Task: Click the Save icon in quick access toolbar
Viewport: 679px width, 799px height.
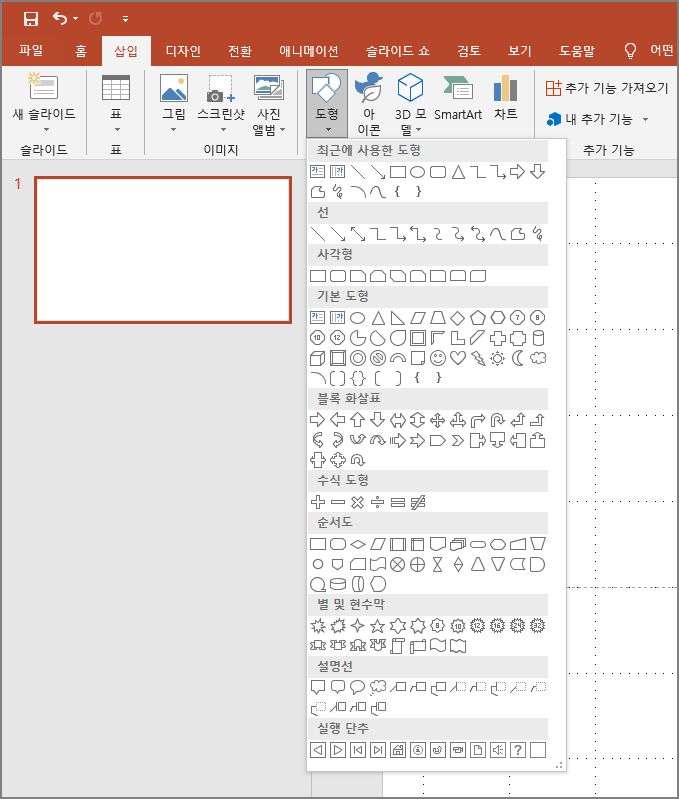Action: 31,19
